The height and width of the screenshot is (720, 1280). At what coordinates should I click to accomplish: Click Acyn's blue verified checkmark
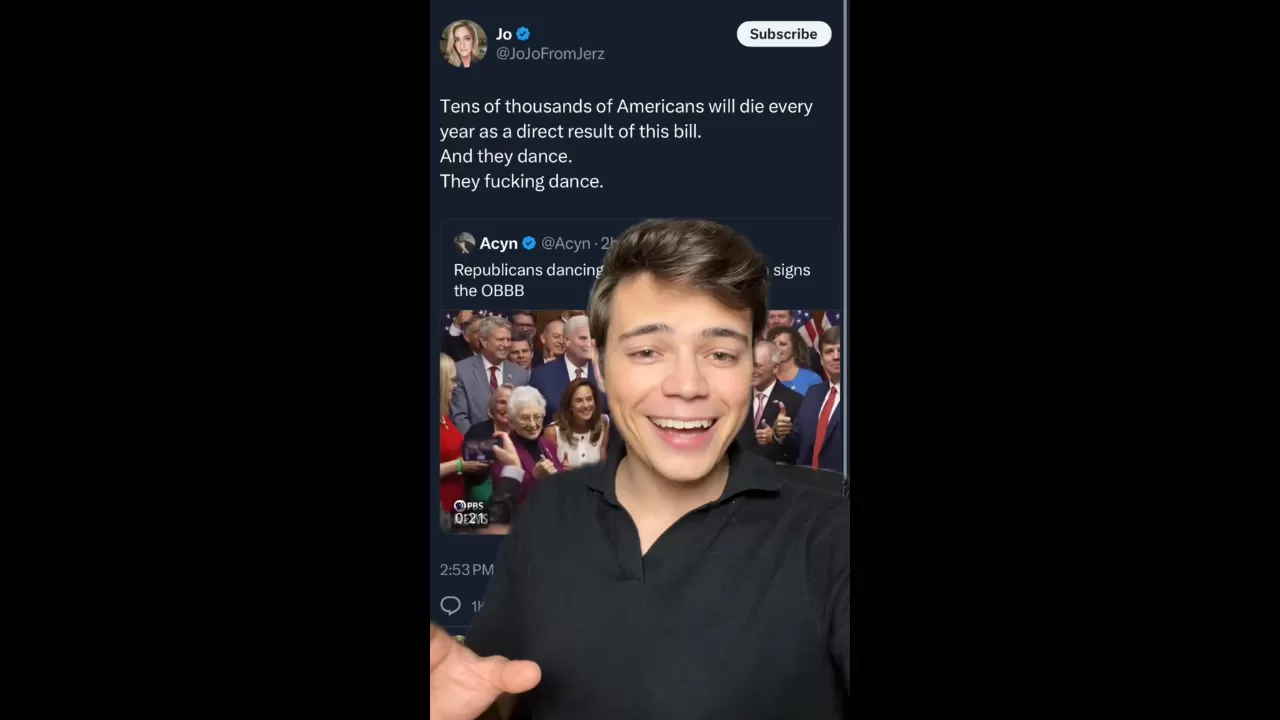pyautogui.click(x=529, y=243)
